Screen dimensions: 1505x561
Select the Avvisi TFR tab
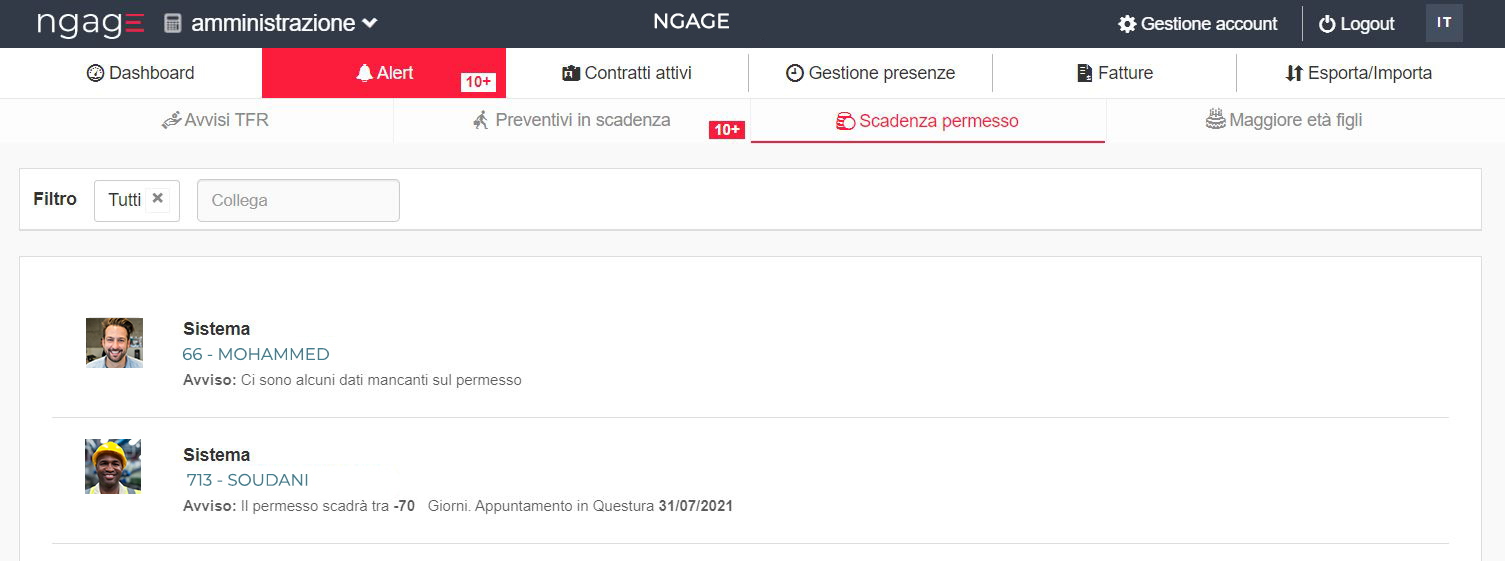(215, 120)
